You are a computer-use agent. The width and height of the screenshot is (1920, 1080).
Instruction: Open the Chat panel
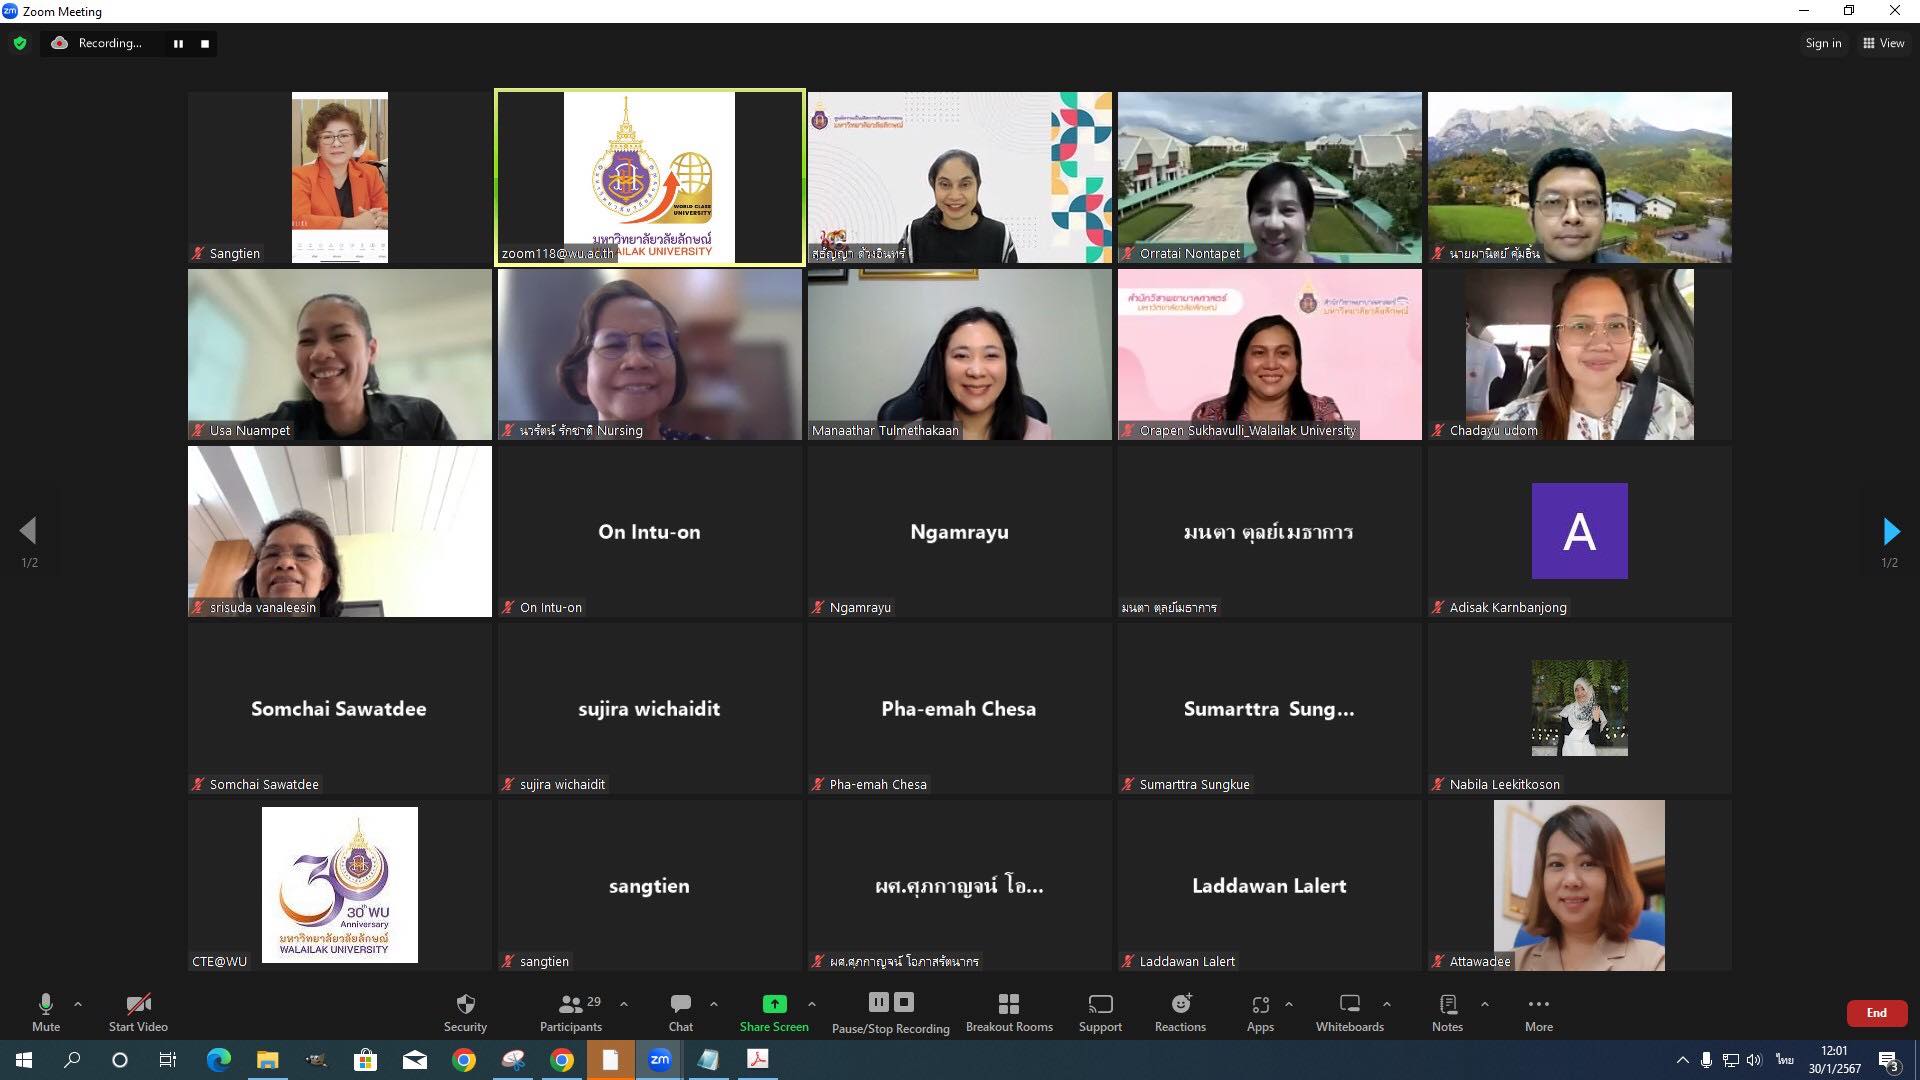681,1012
